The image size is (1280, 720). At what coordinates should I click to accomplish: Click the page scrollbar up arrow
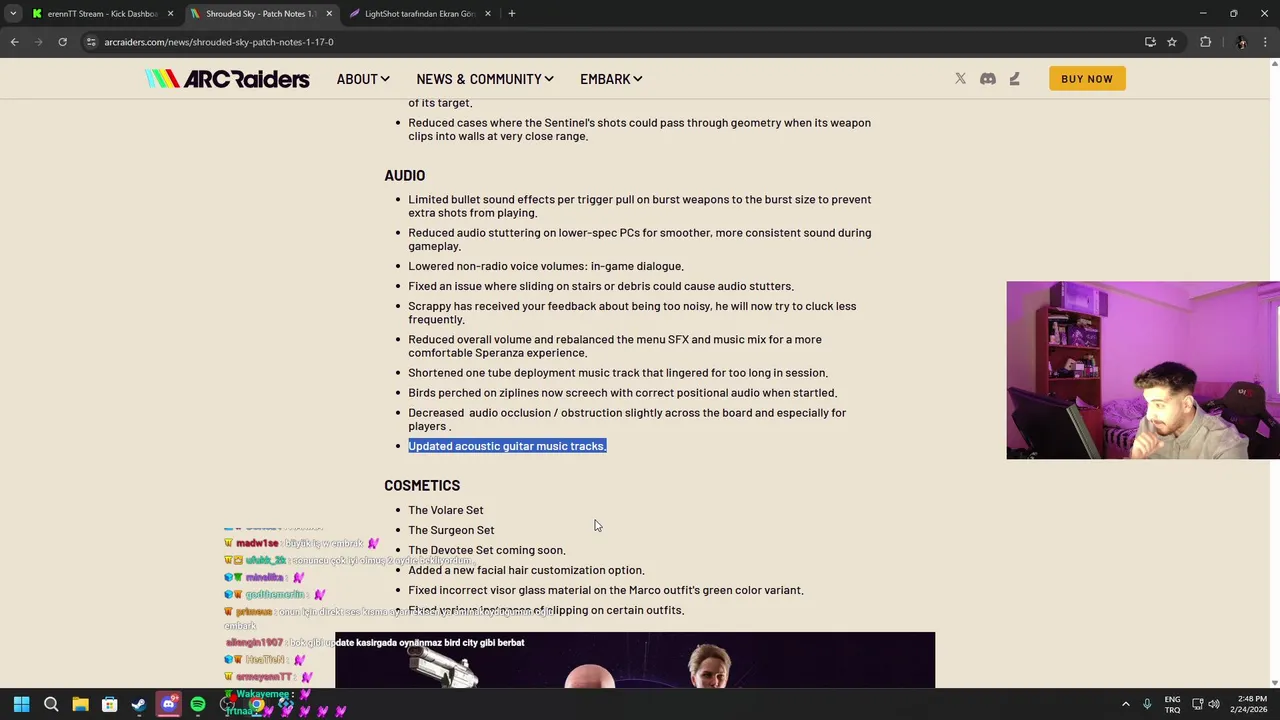[1274, 64]
